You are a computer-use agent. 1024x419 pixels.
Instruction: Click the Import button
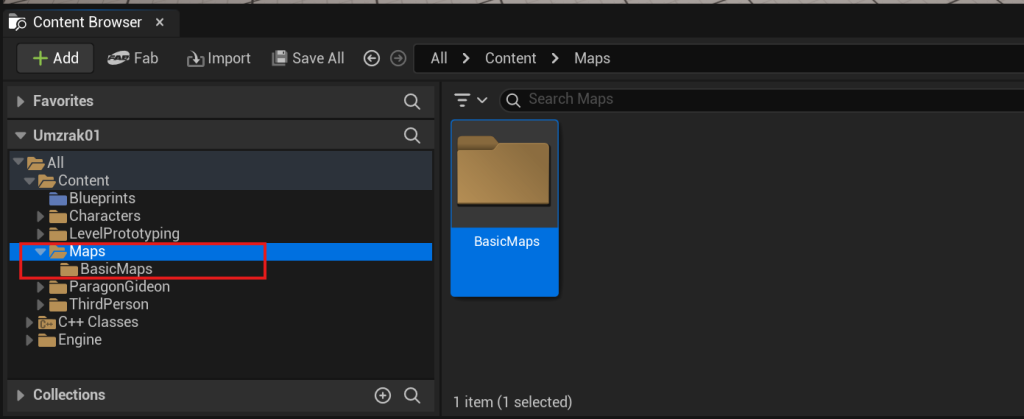pos(219,58)
